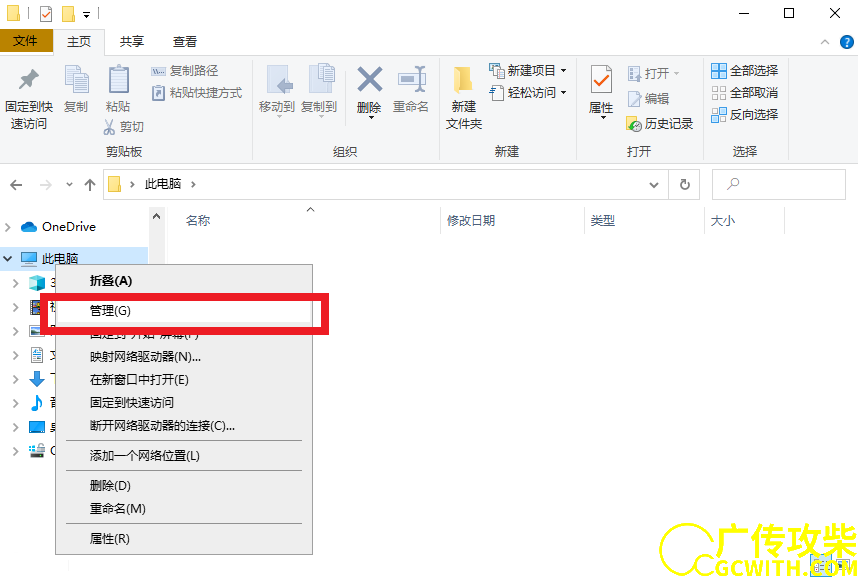Select OneDrive in the navigation pane
Image resolution: width=858 pixels, height=578 pixels.
coord(69,227)
